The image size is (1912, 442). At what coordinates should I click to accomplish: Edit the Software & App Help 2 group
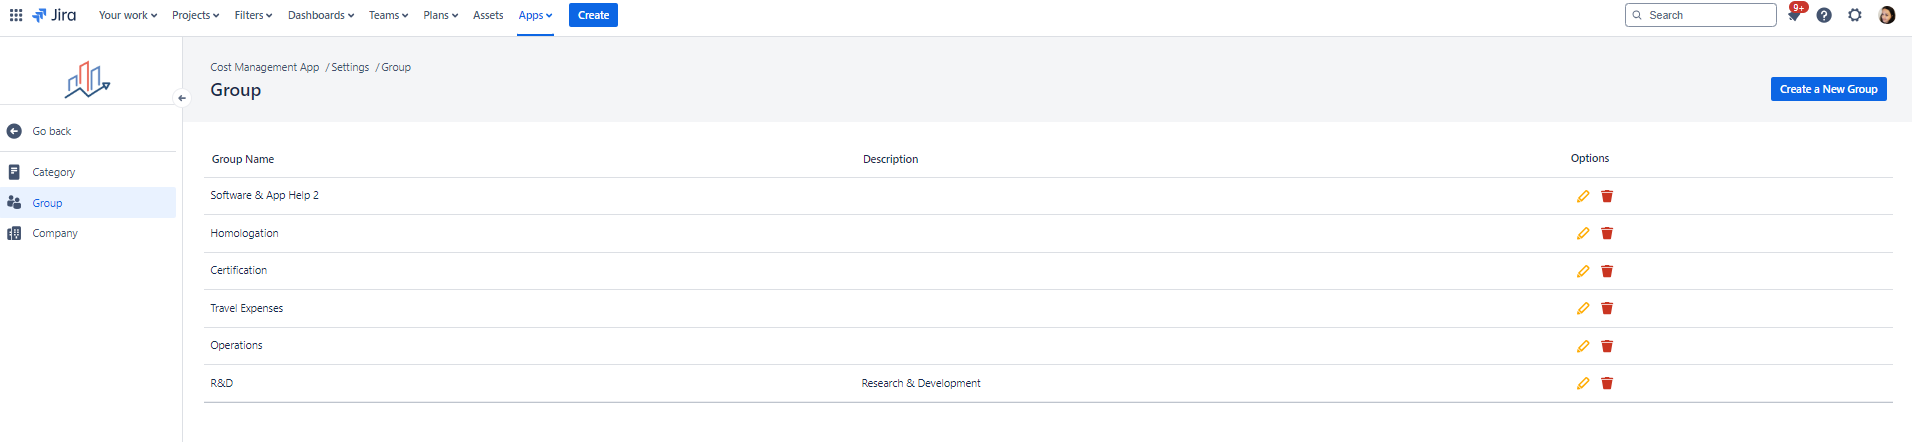[1583, 196]
